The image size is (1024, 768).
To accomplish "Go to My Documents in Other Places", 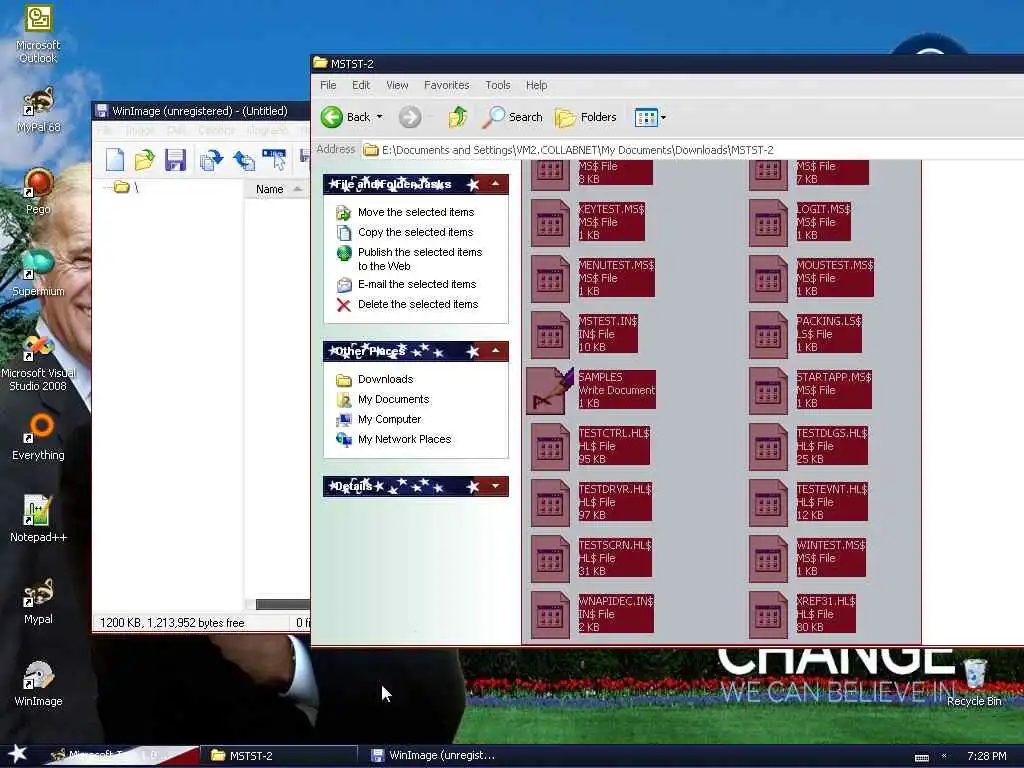I will [393, 400].
